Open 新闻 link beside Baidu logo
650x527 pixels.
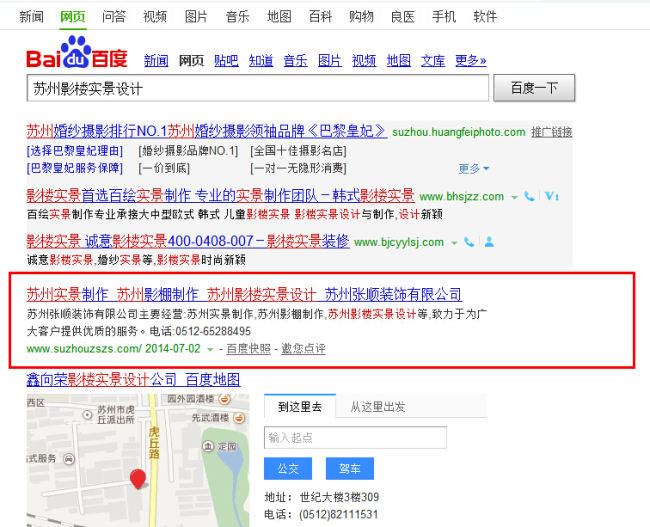pyautogui.click(x=156, y=61)
